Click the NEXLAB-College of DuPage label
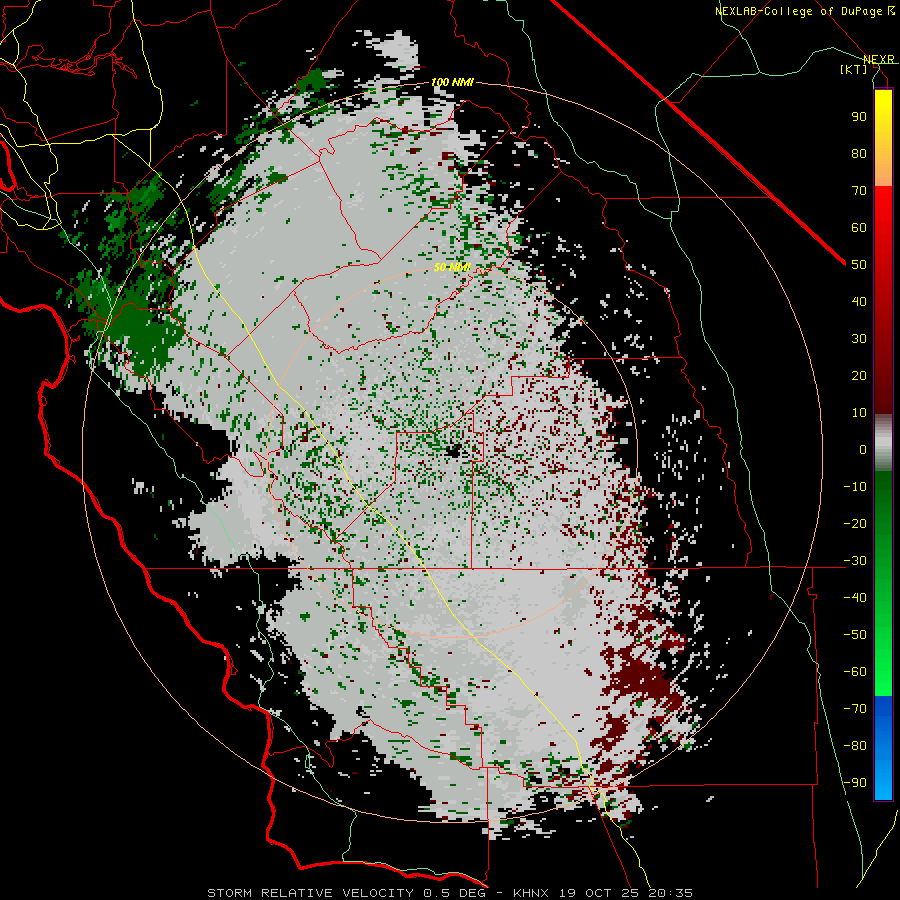The height and width of the screenshot is (900, 900). pos(804,11)
